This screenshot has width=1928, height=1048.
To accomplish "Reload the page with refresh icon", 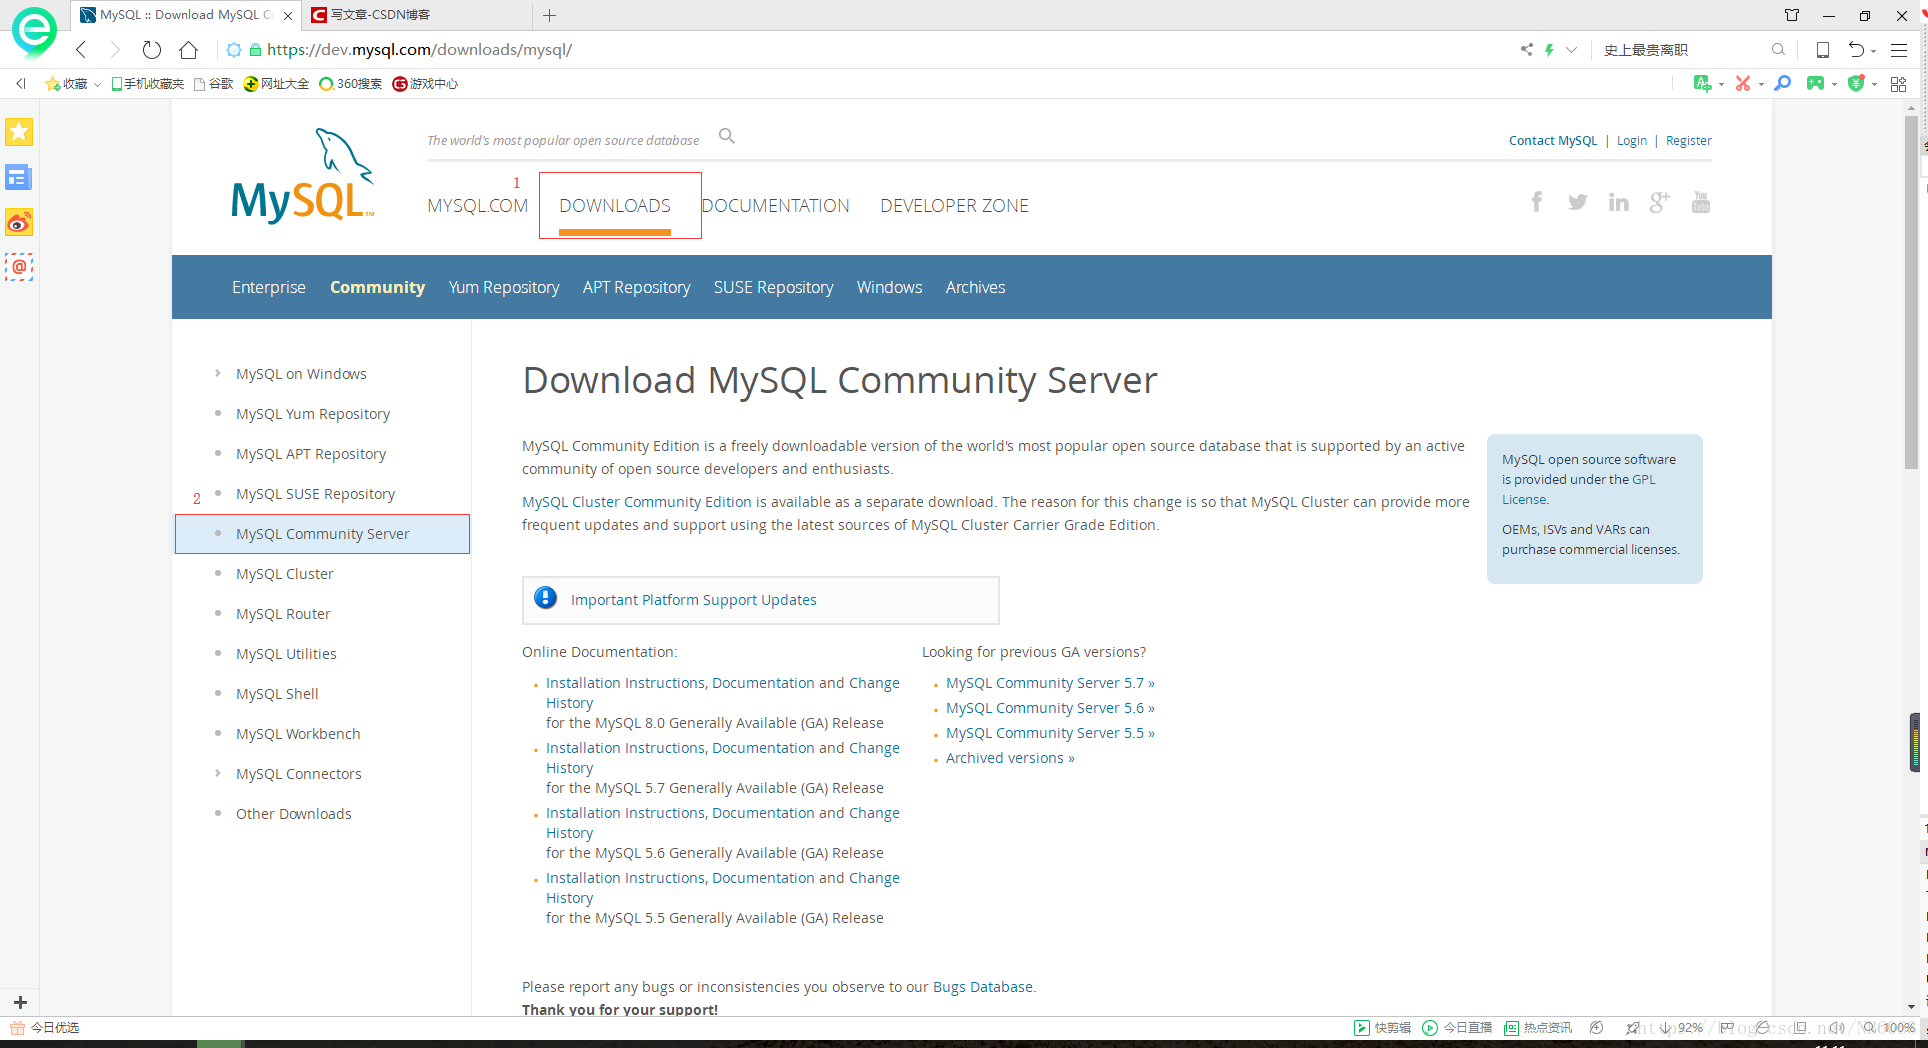I will pos(151,49).
